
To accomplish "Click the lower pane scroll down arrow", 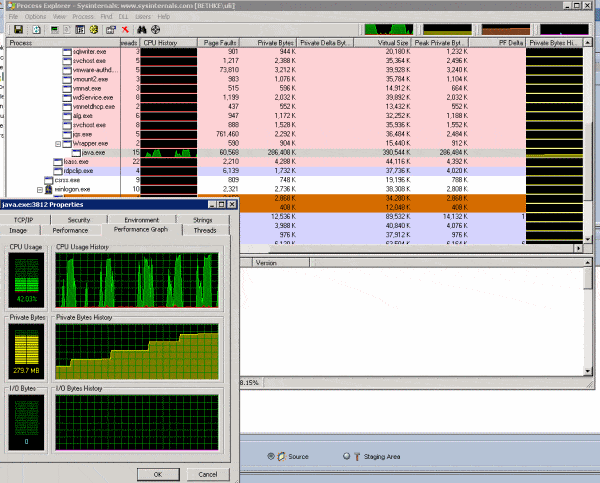I will (588, 371).
